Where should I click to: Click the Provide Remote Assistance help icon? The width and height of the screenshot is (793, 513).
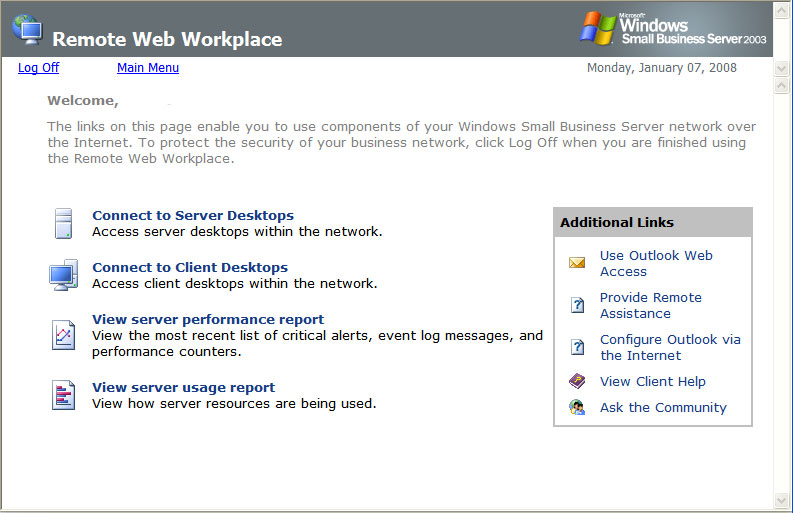click(x=577, y=305)
